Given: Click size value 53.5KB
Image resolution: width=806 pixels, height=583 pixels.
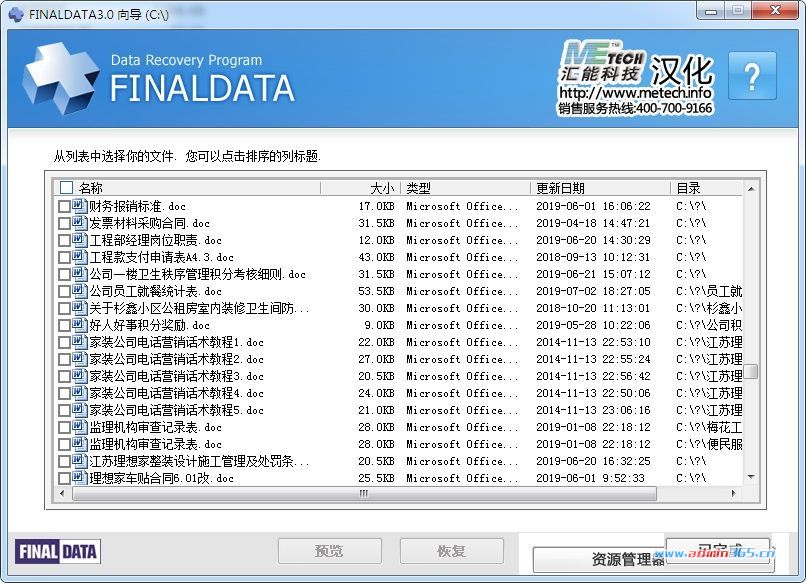Looking at the screenshot, I should (376, 291).
